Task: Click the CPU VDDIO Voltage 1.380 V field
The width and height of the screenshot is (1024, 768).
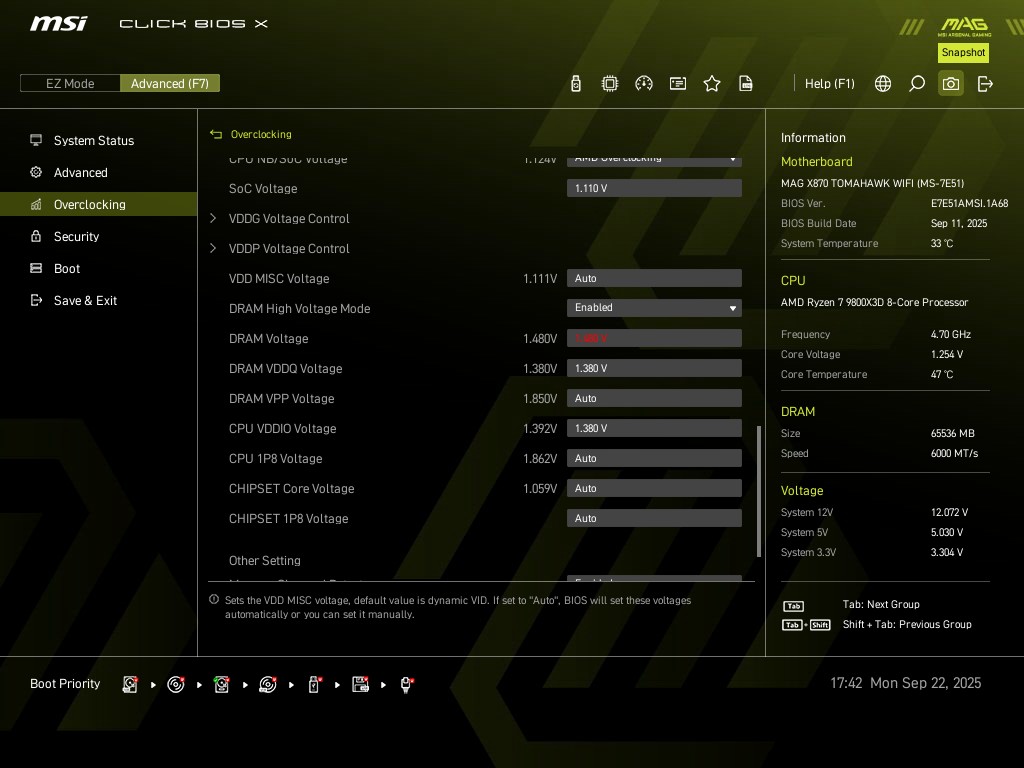Action: (x=654, y=428)
